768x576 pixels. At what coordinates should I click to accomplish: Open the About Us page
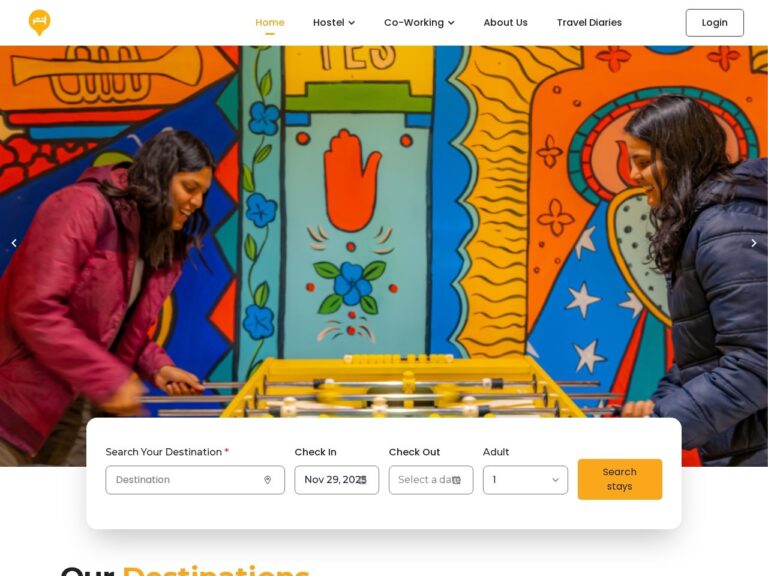coord(505,23)
